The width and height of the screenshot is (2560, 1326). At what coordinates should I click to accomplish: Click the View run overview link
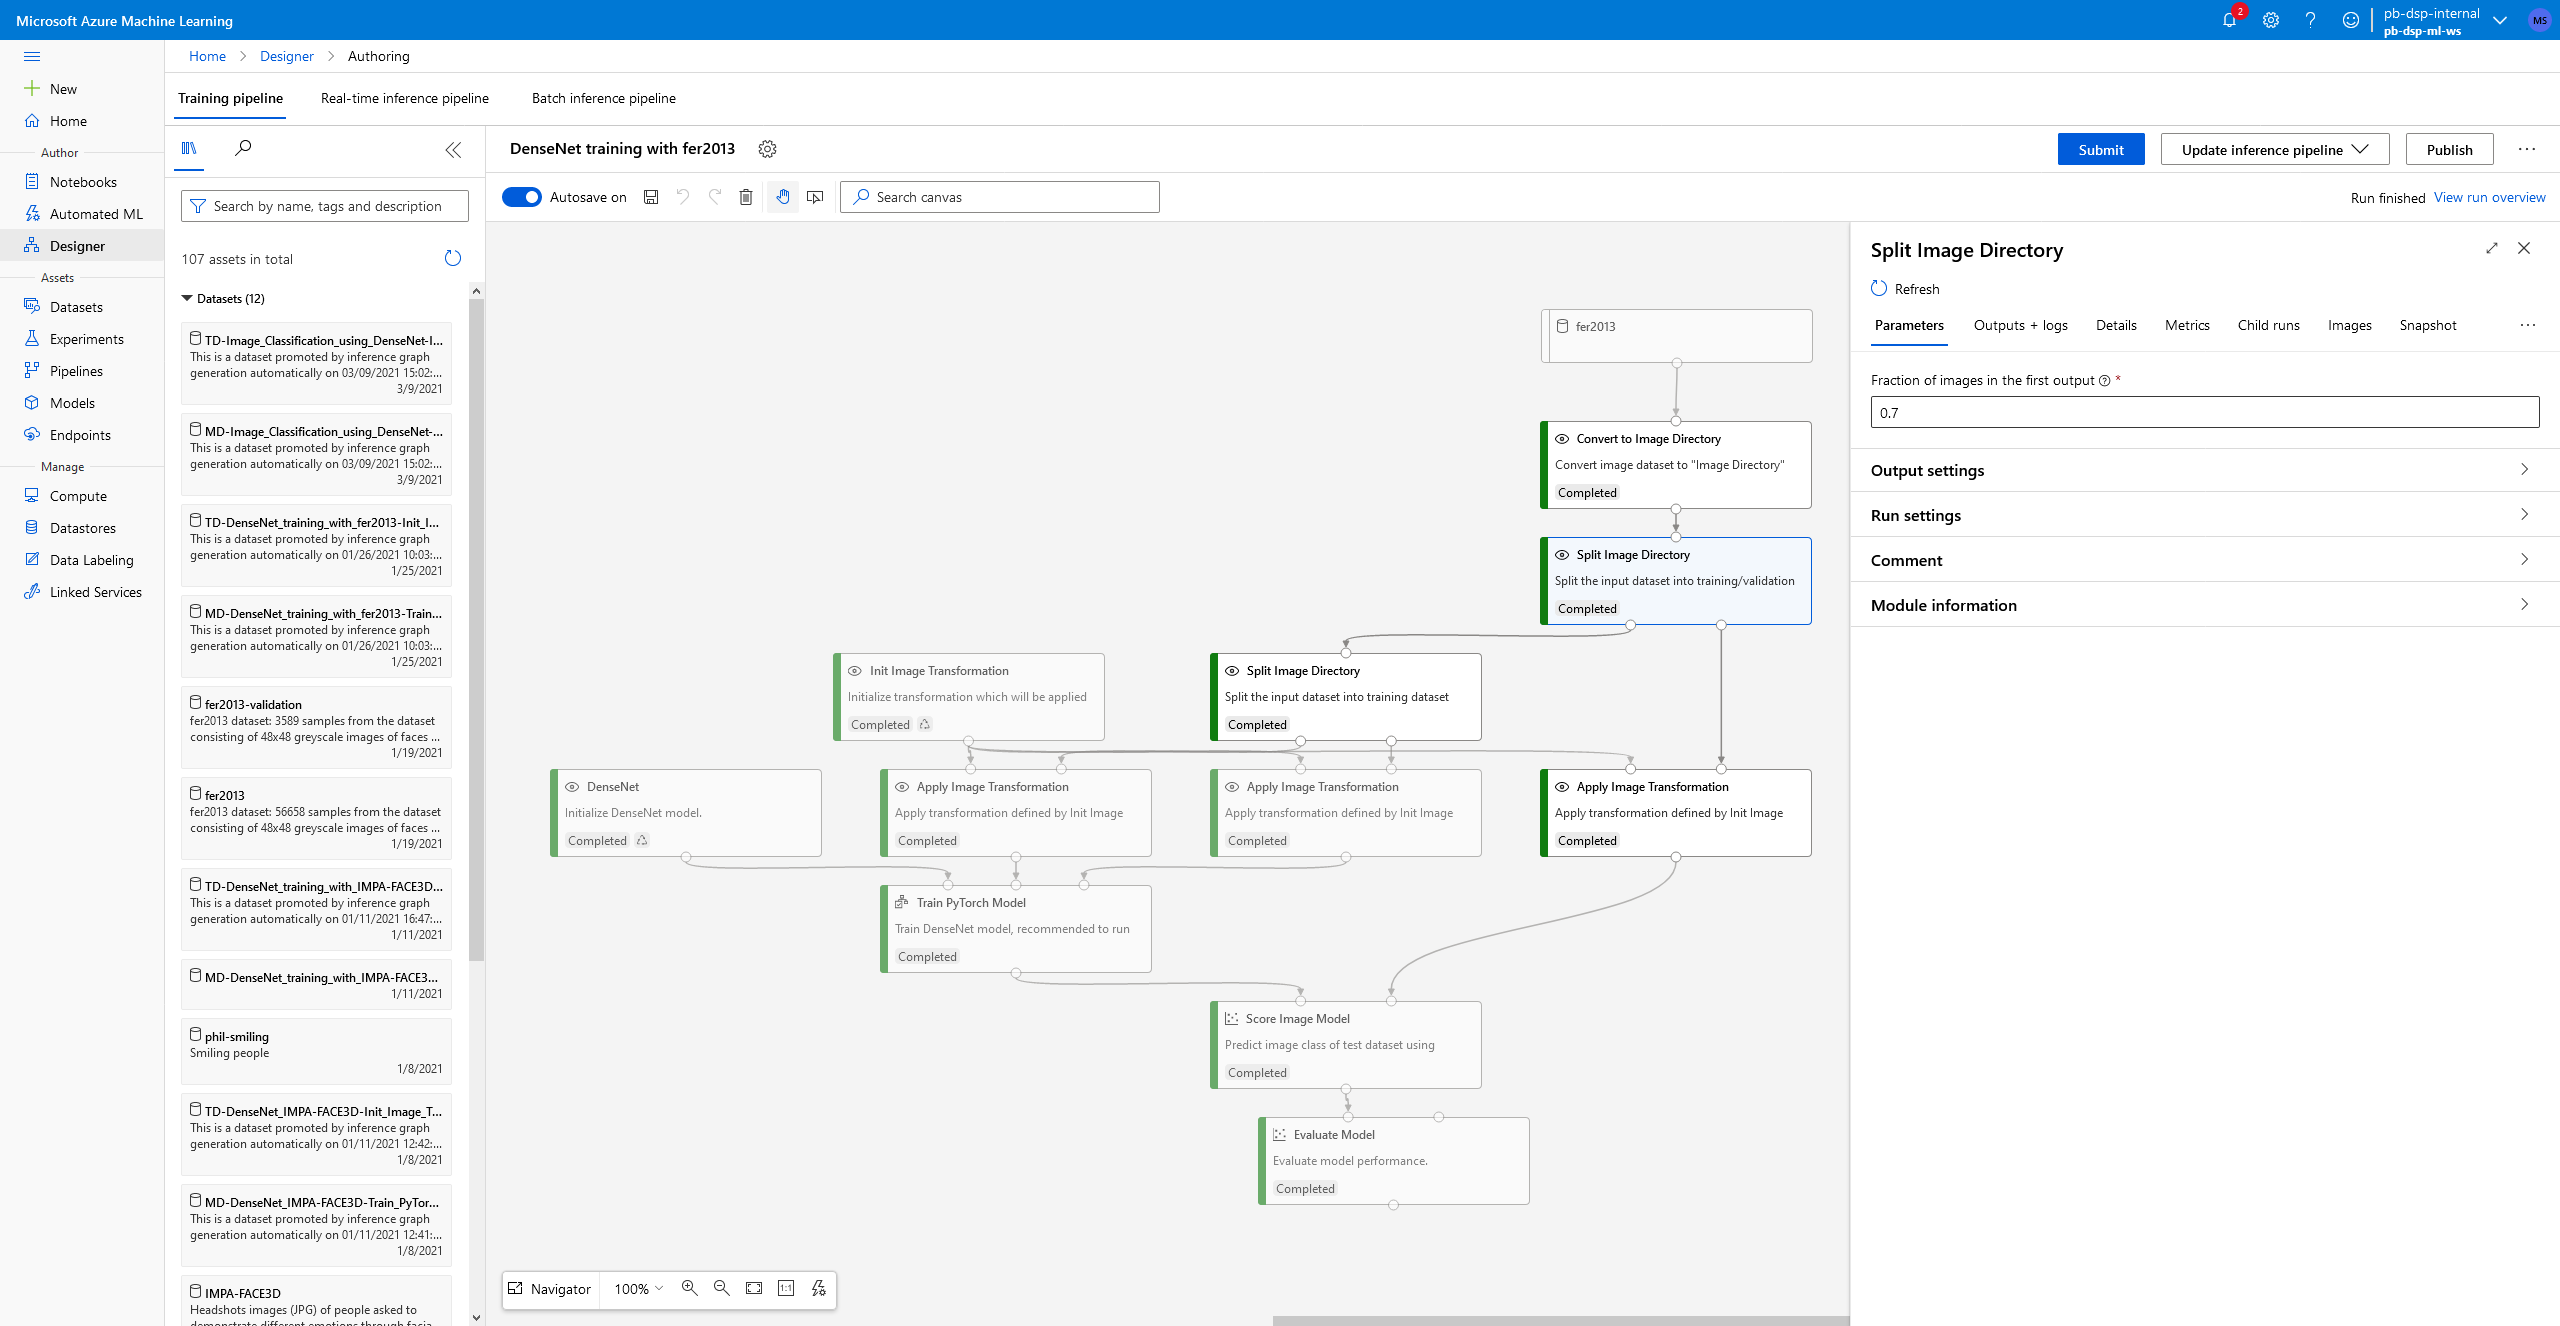(2489, 197)
